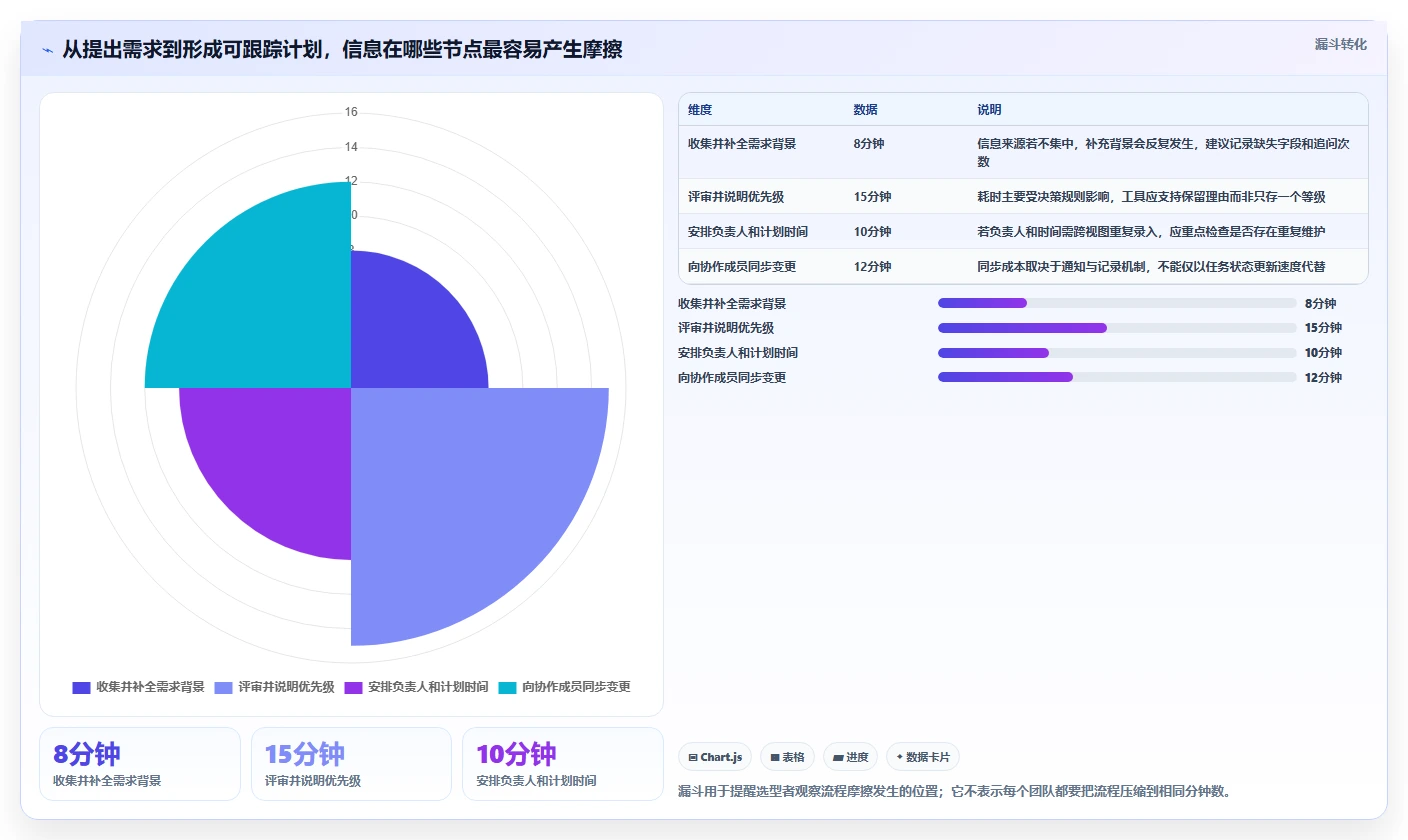Click the progress-list label 评审并说明优先级

[726, 328]
